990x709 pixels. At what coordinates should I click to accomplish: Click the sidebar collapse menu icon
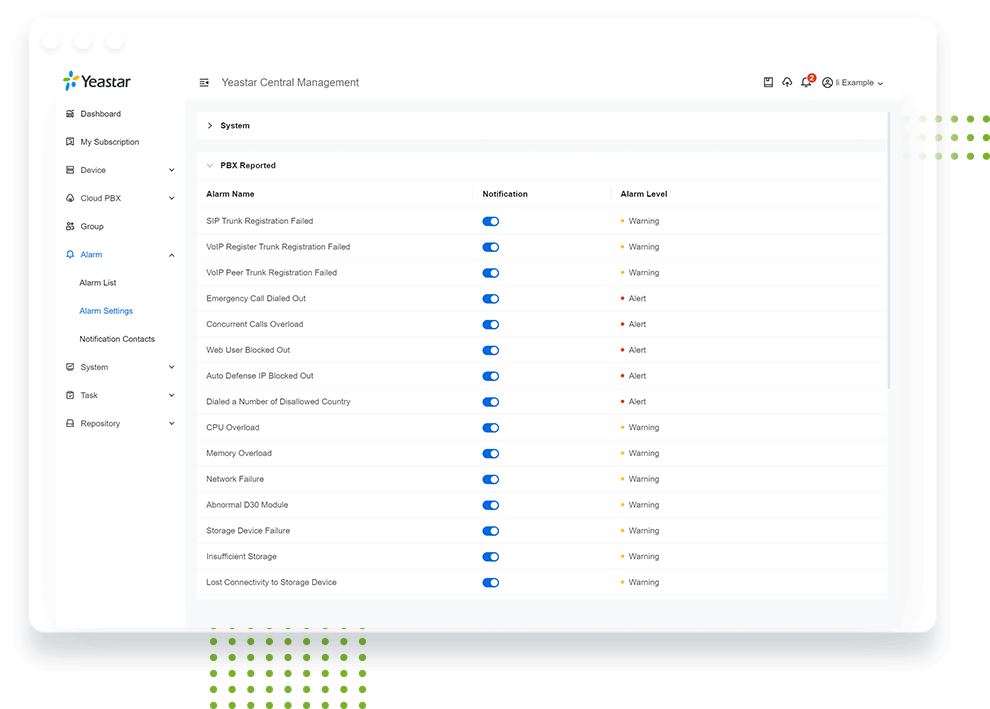click(x=204, y=83)
